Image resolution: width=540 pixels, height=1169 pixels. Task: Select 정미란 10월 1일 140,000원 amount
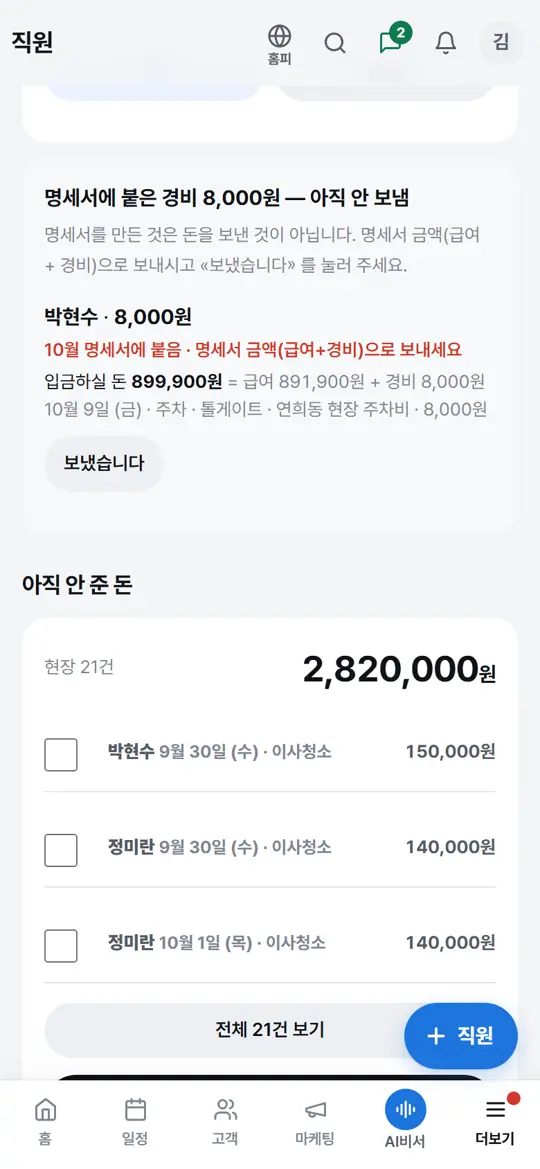450,942
